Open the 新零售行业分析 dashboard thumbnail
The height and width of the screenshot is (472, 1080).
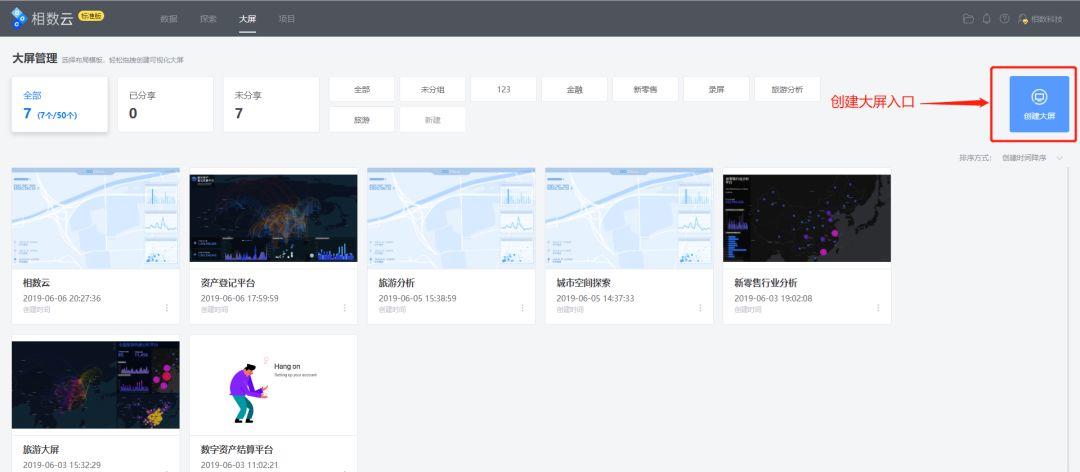tap(807, 218)
